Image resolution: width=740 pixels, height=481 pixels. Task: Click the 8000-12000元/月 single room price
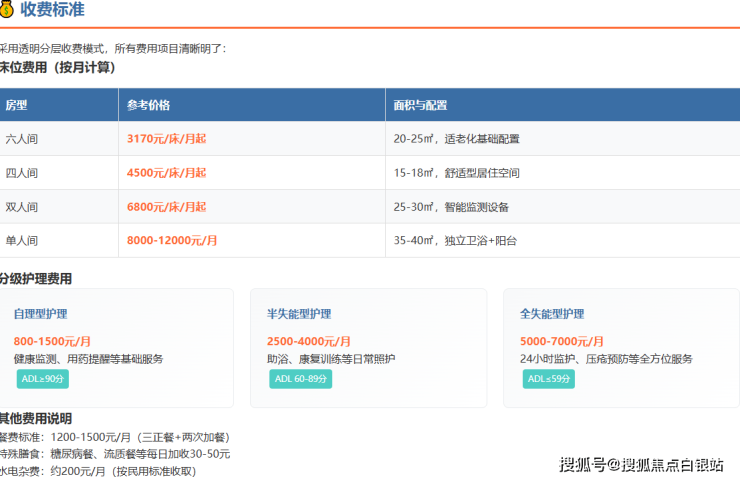[172, 241]
